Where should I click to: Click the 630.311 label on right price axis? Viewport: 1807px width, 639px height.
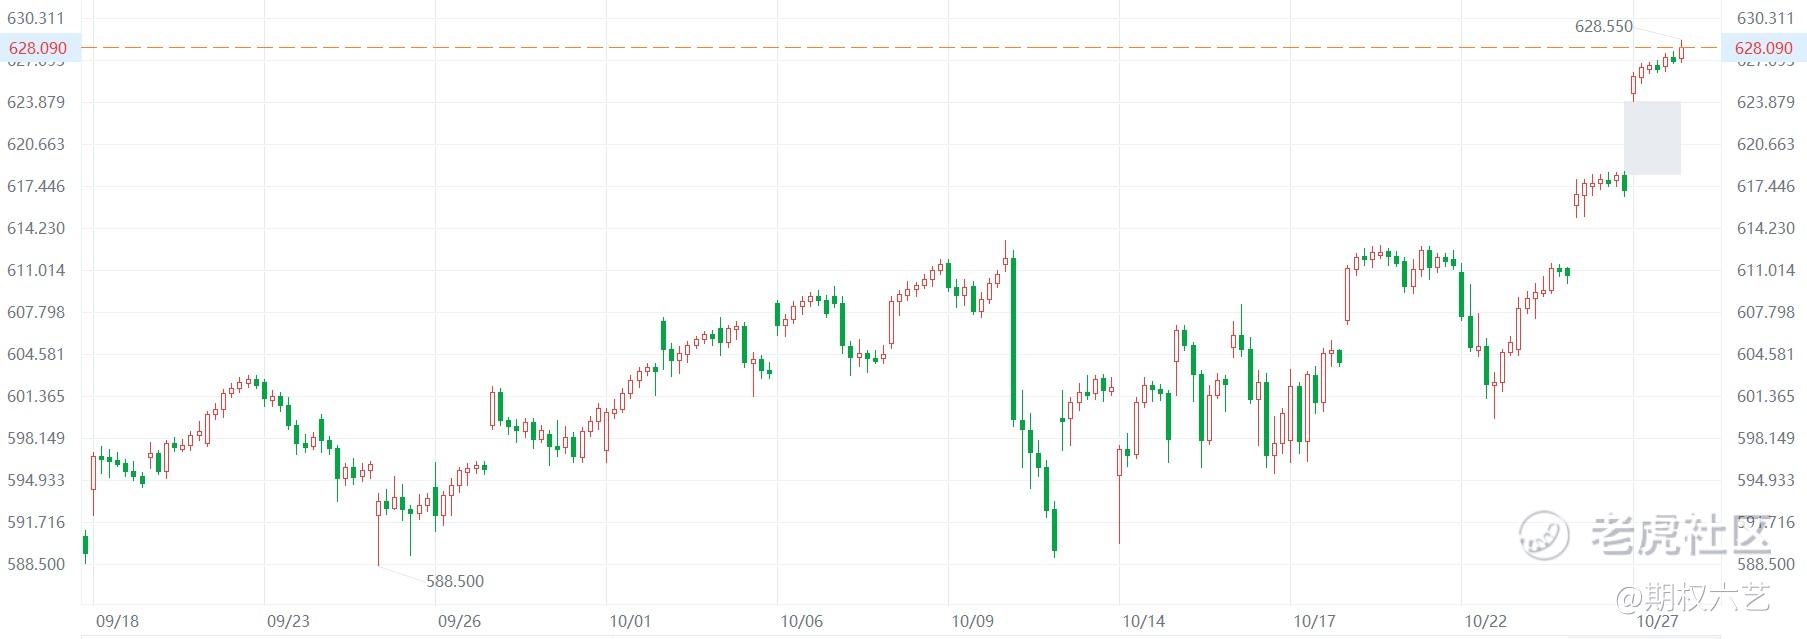(1765, 18)
